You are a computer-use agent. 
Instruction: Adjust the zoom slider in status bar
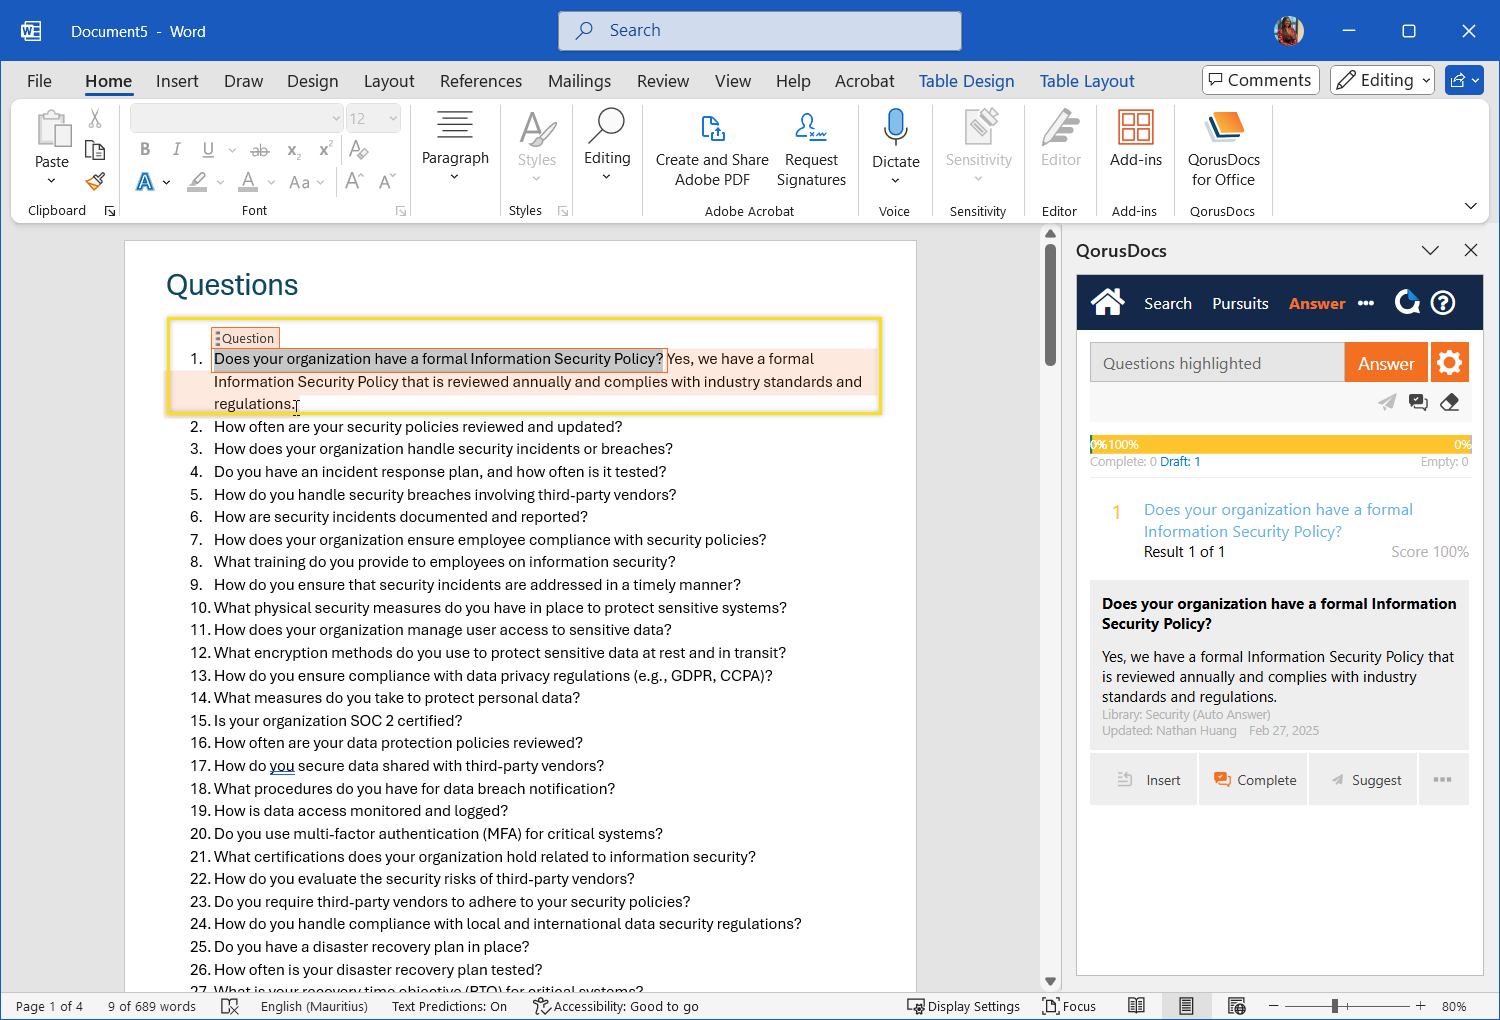tap(1335, 1006)
